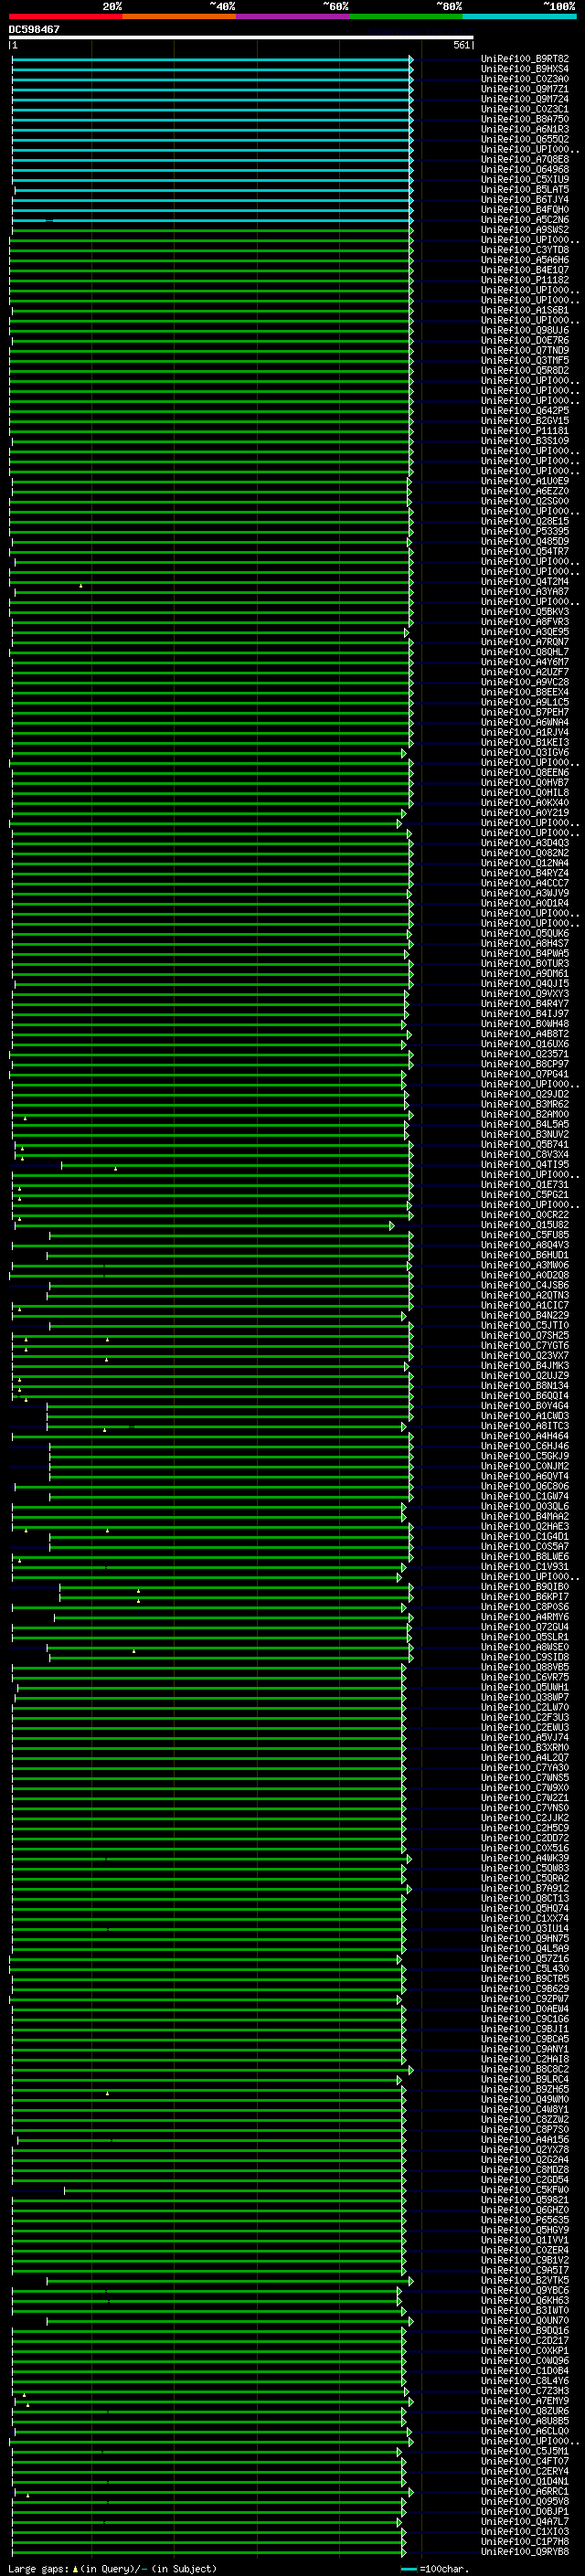Select the UniRef100_A7RQN7 label

point(525,642)
